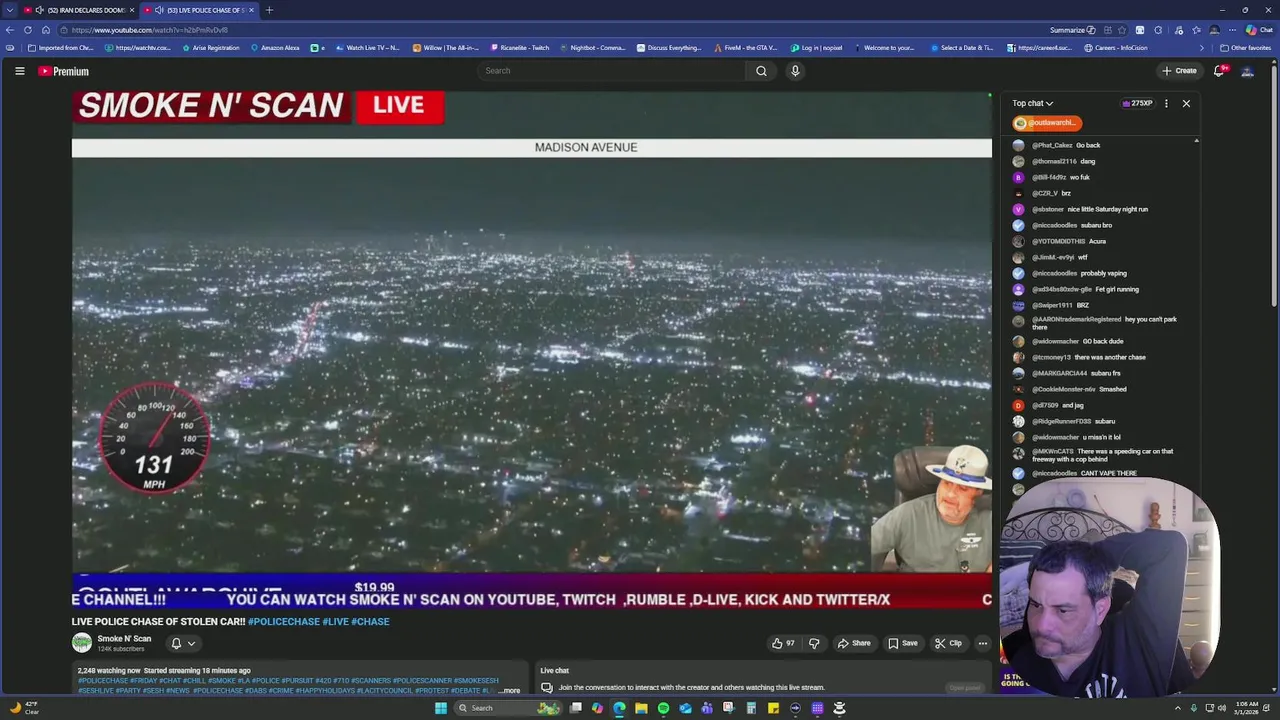Image resolution: width=1280 pixels, height=720 pixels.
Task: Close the live chat panel
Action: (x=1186, y=103)
